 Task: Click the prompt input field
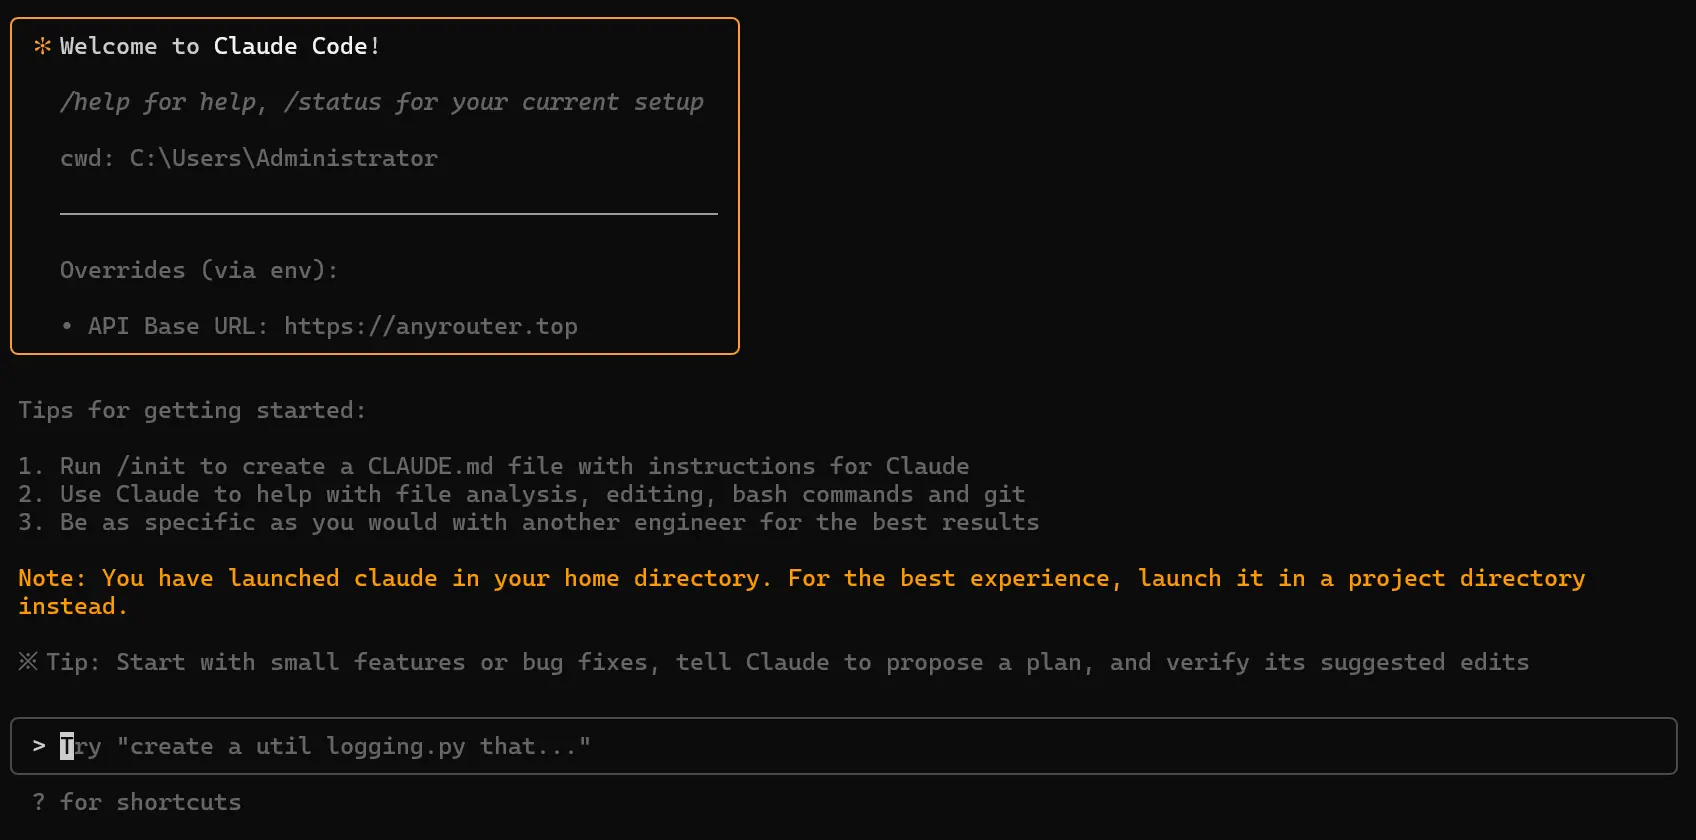point(843,746)
